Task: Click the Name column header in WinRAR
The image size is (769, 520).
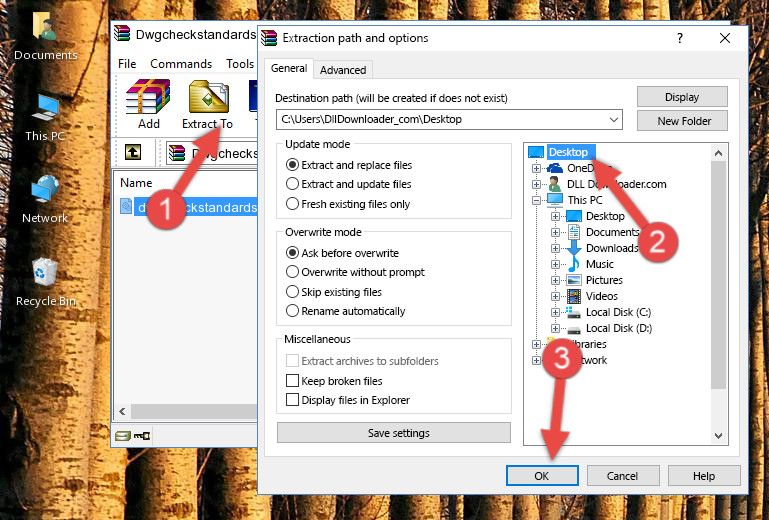Action: [x=136, y=183]
